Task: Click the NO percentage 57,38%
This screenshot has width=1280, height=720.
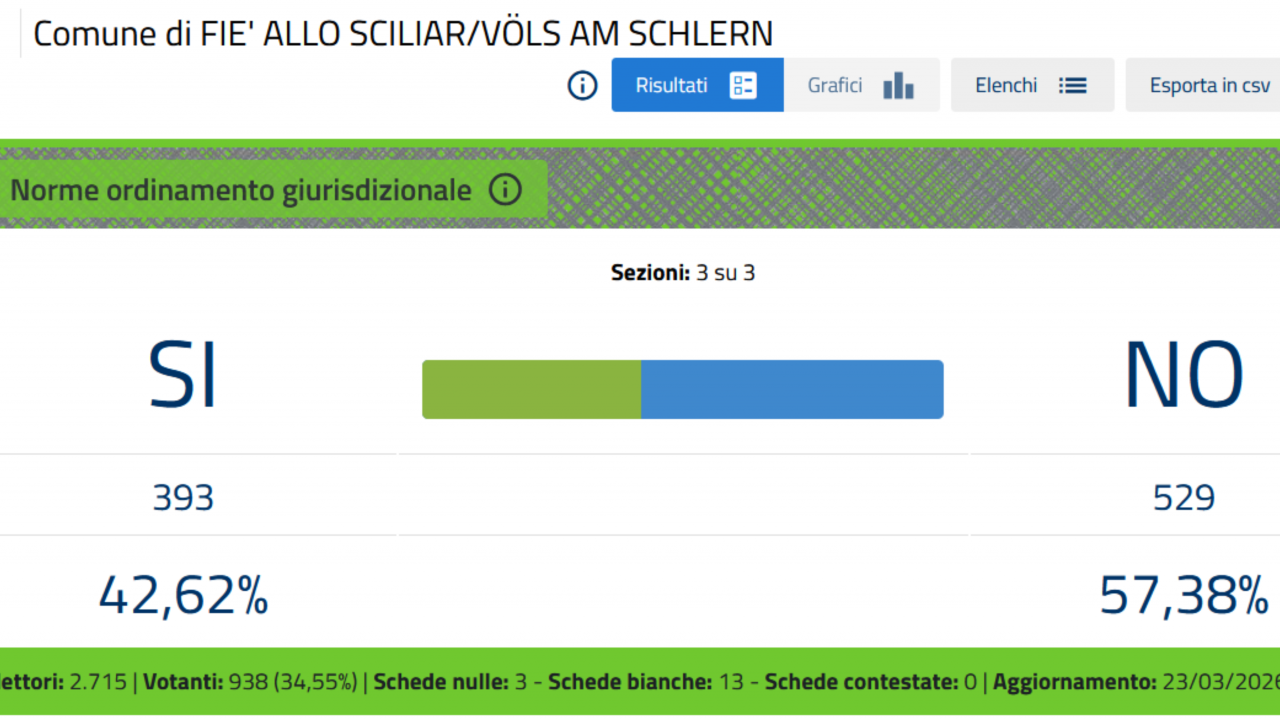Action: [x=1183, y=595]
